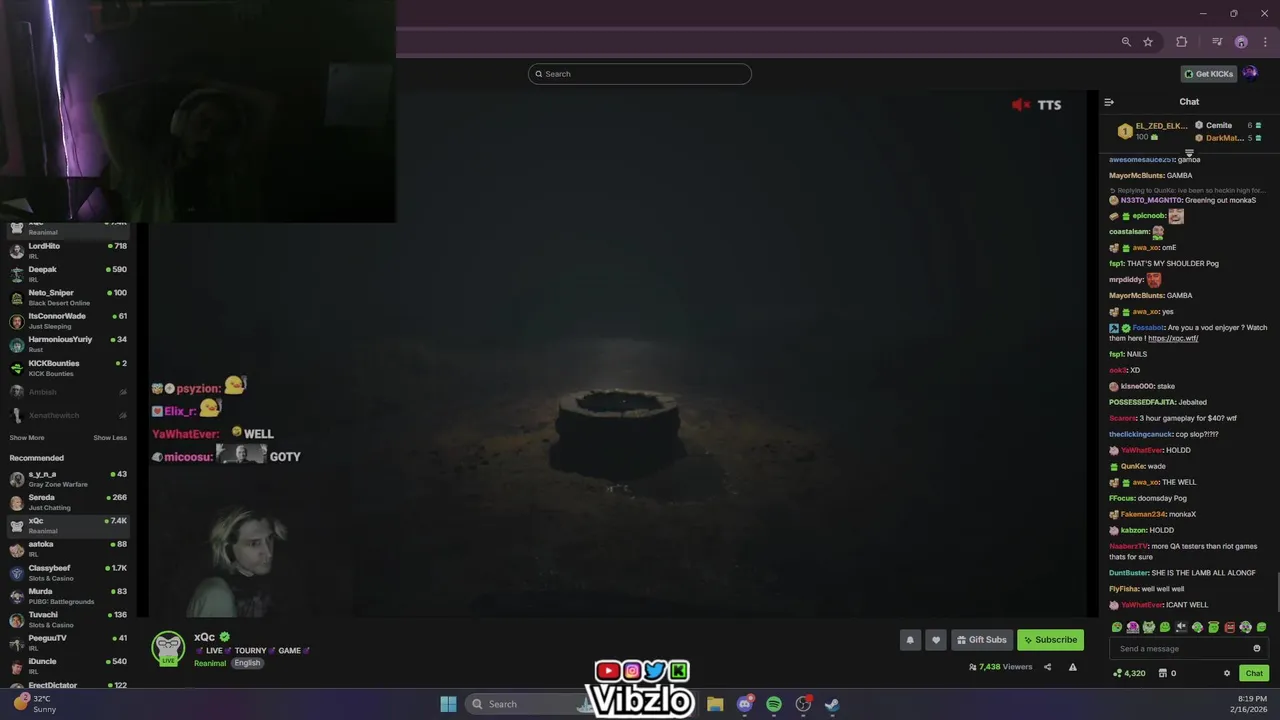Open the Chrome three-dot menu

1263,42
